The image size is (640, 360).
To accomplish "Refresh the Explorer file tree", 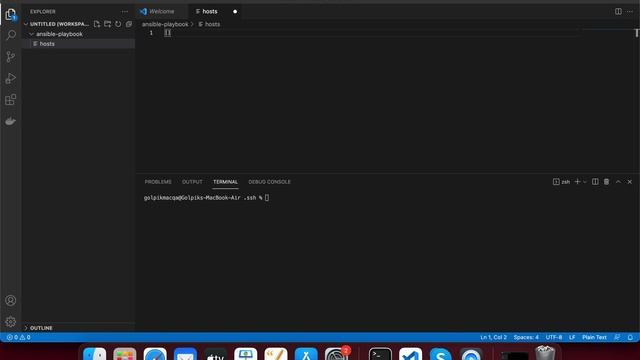I will [118, 24].
